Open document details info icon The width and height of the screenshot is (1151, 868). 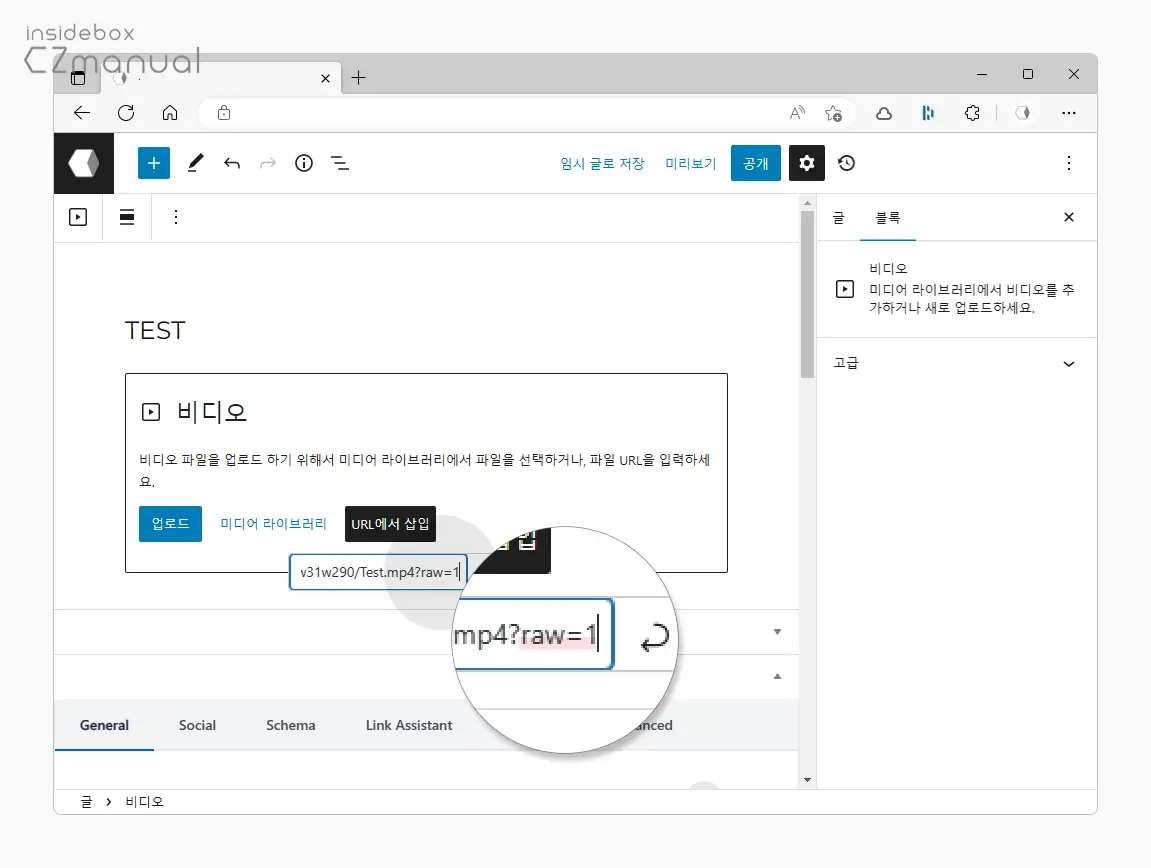(304, 163)
